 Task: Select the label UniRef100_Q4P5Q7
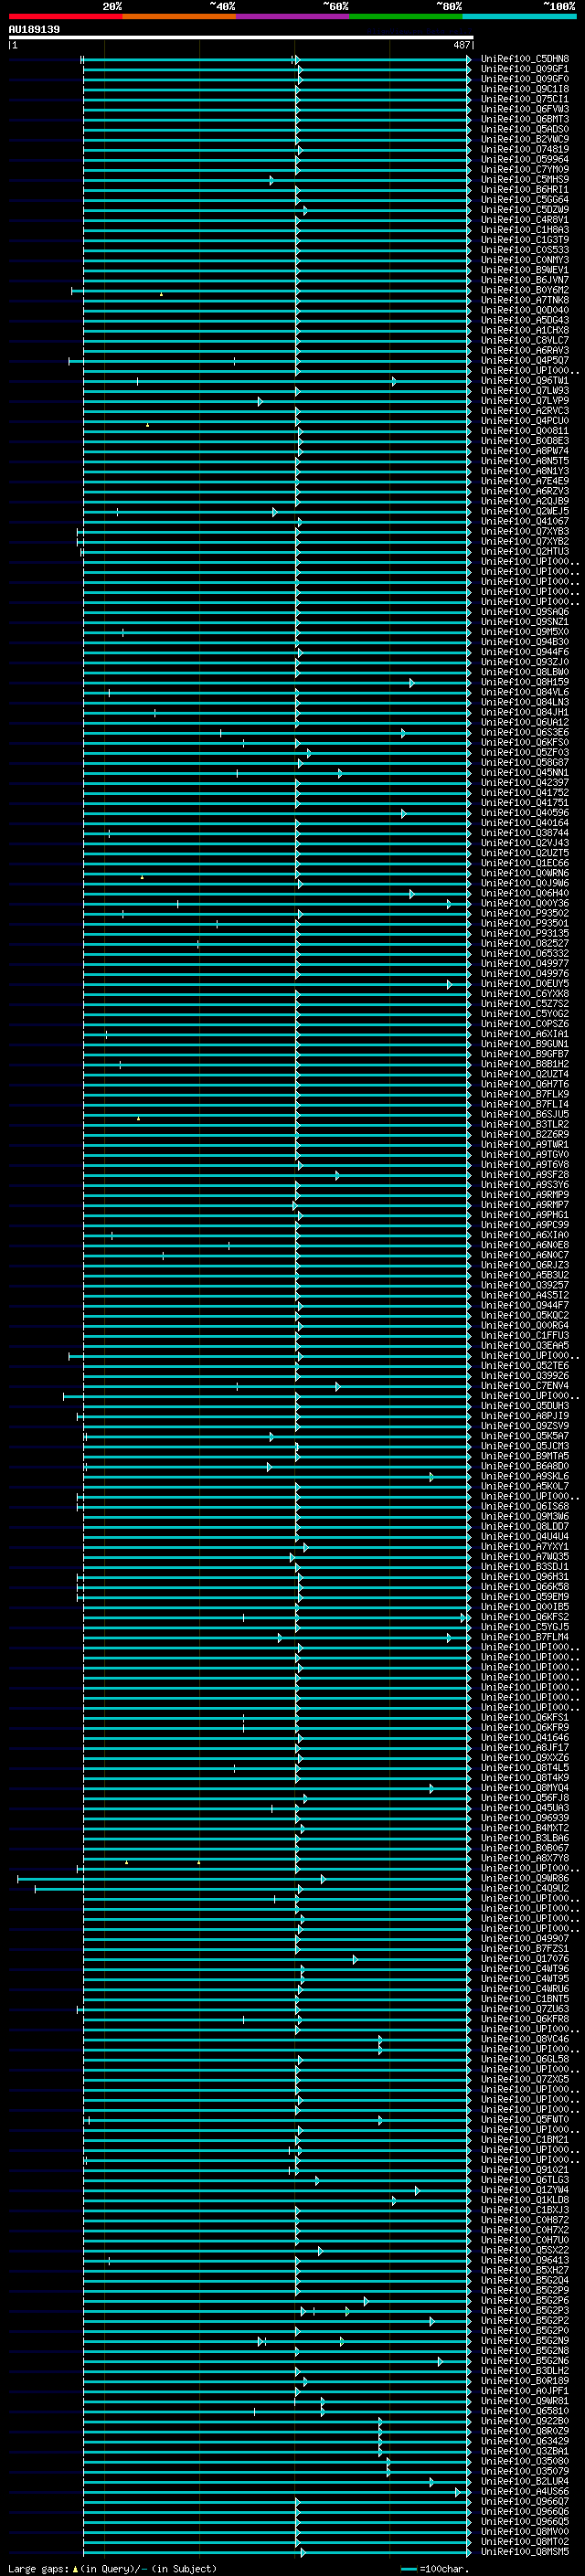pos(525,361)
